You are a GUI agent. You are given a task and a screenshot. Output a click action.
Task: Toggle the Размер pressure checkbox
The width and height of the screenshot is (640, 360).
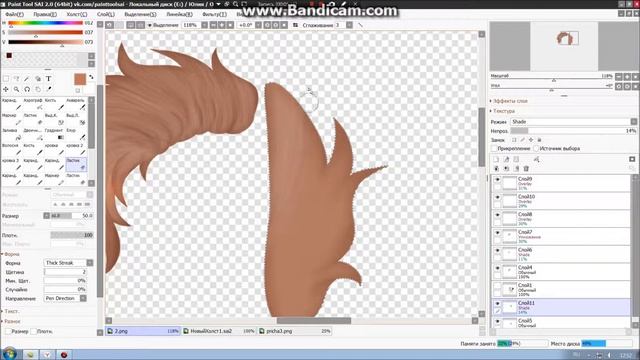(8, 331)
